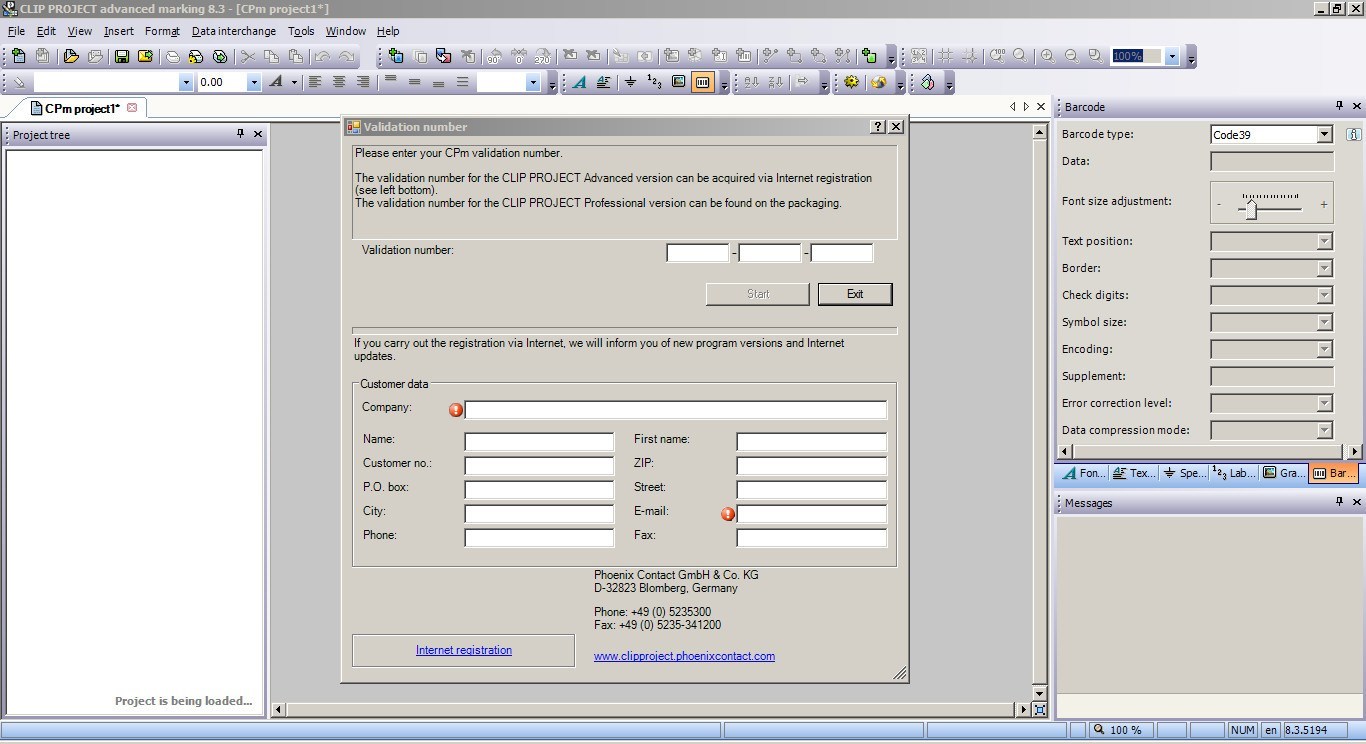This screenshot has width=1366, height=744.
Task: Click the grid display toolbar icon
Action: coord(945,57)
